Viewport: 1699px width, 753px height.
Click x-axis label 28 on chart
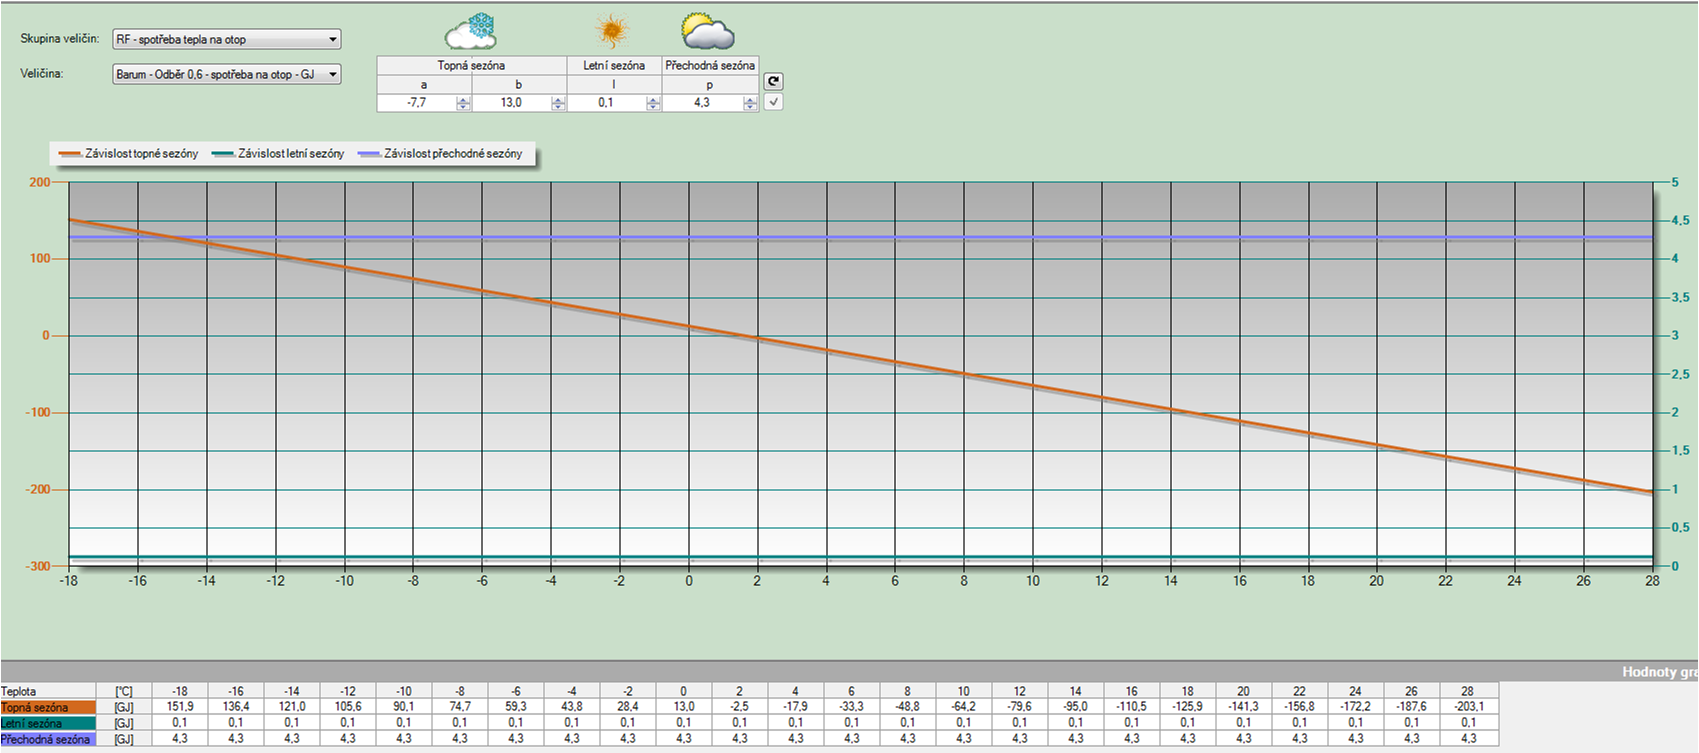point(1652,580)
